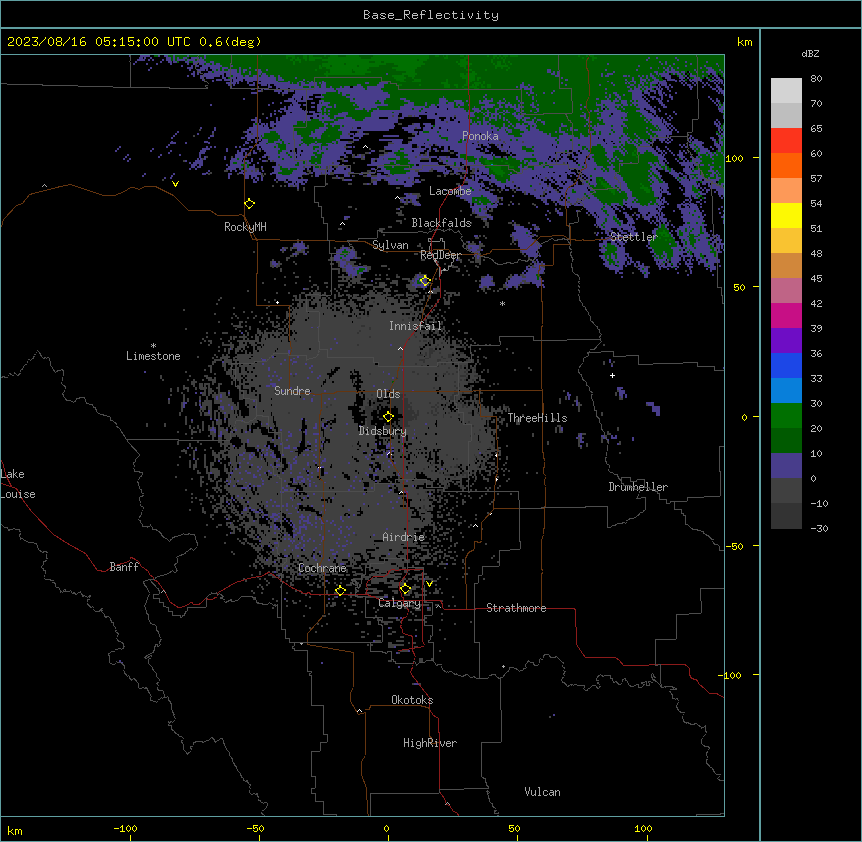
Task: Click the yellow V marker northwest of RockyMH
Action: (x=175, y=184)
